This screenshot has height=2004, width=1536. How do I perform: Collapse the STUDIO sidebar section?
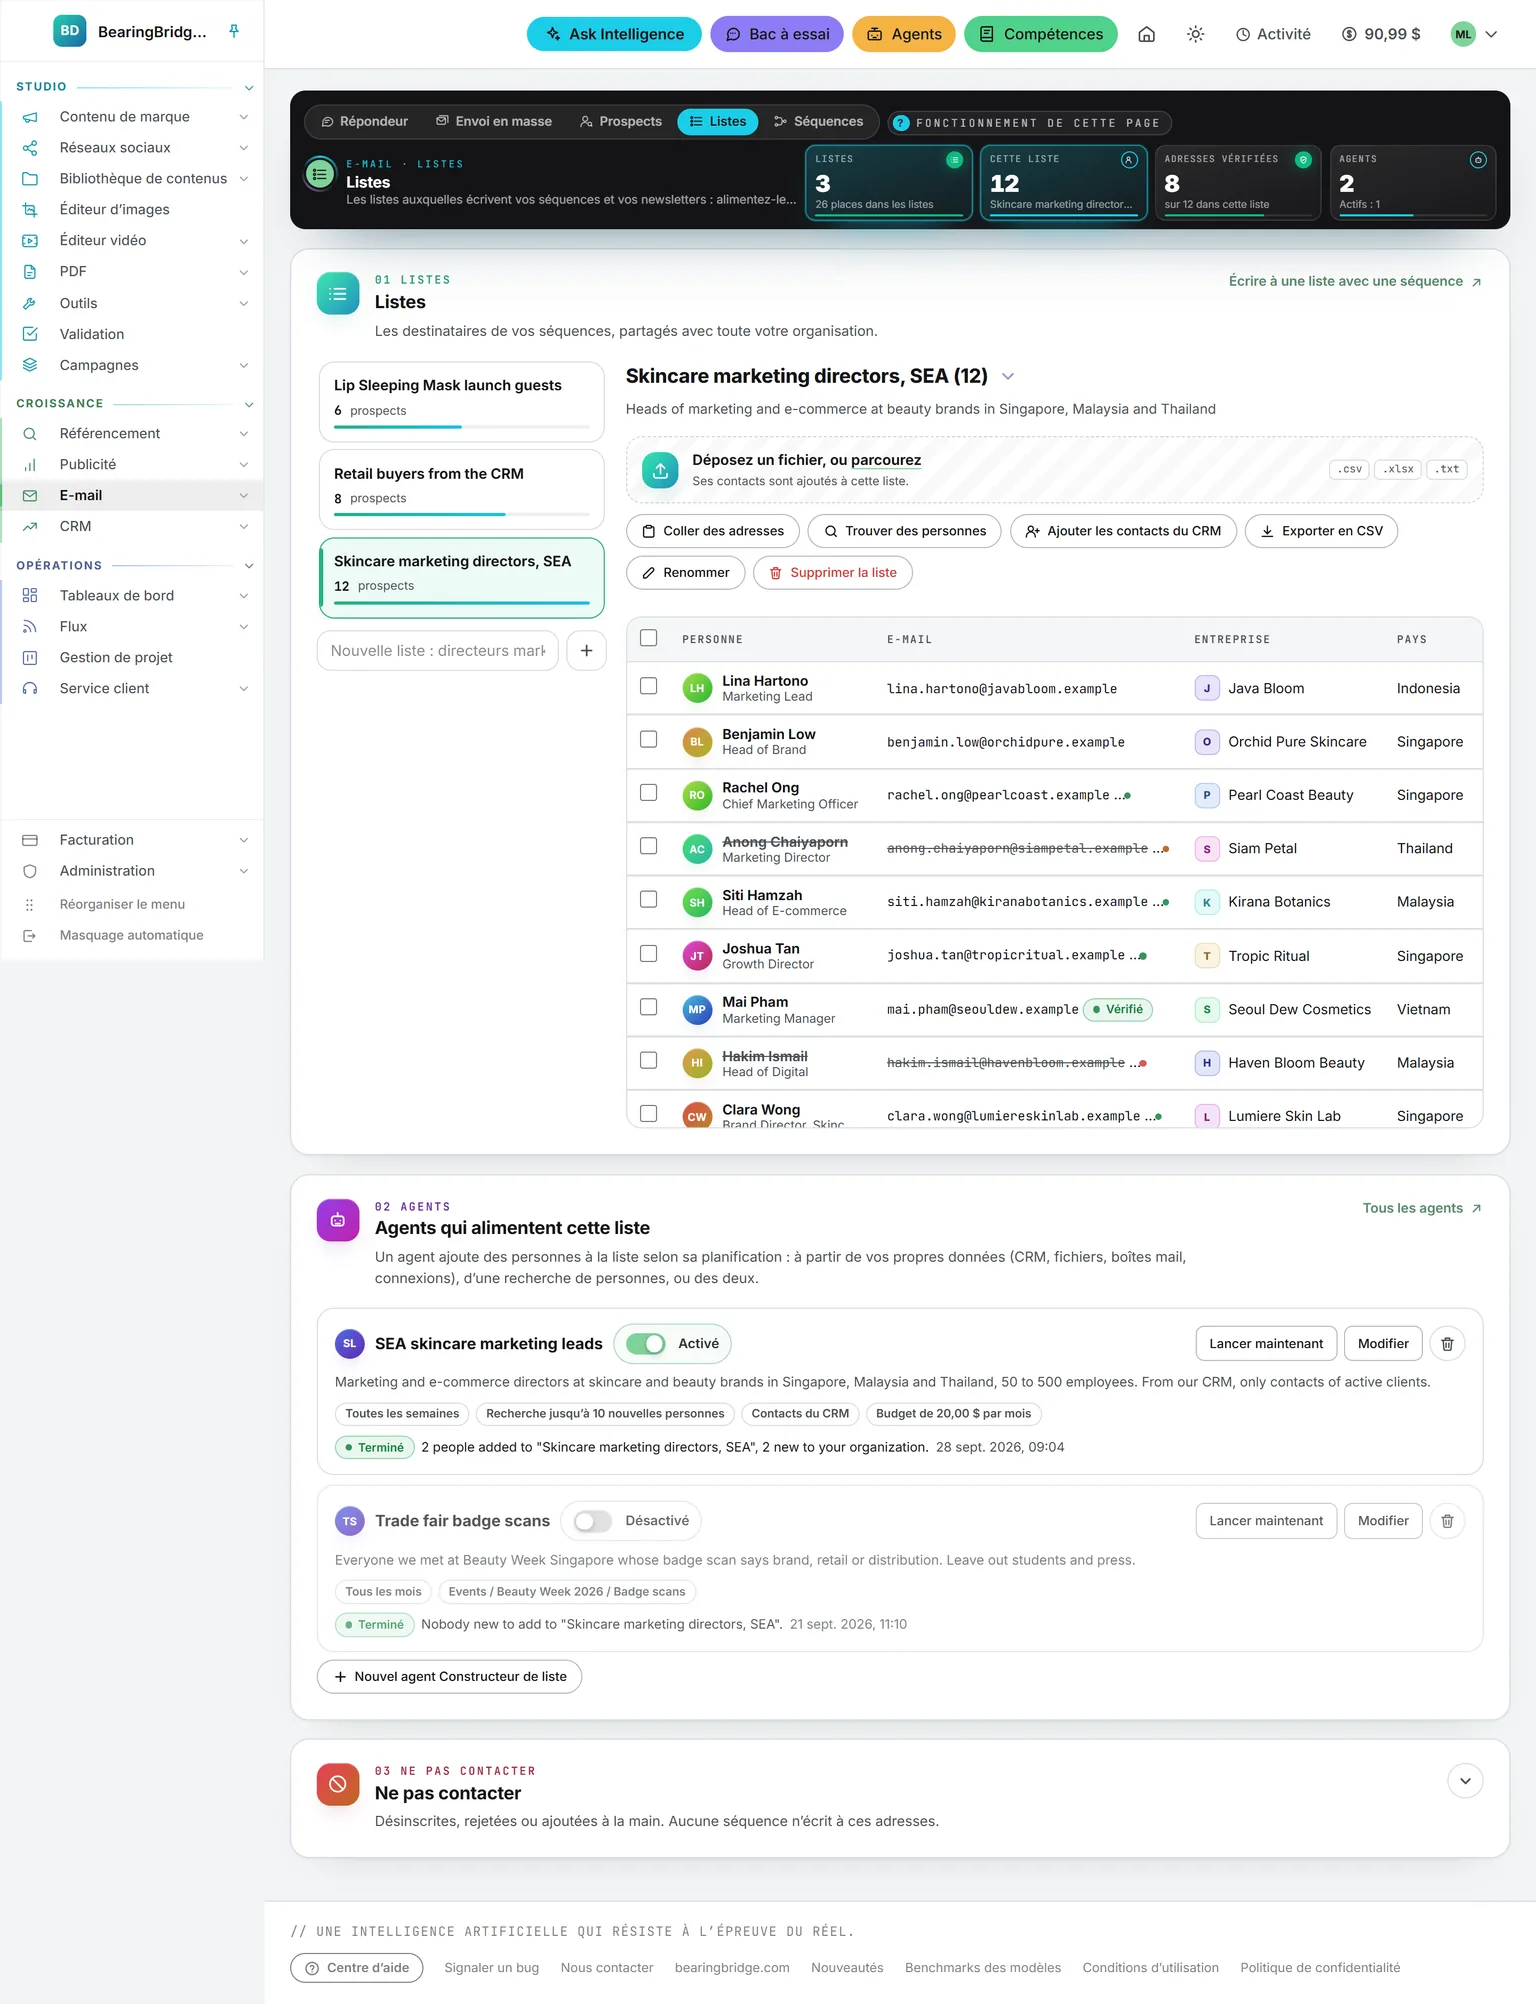249,88
